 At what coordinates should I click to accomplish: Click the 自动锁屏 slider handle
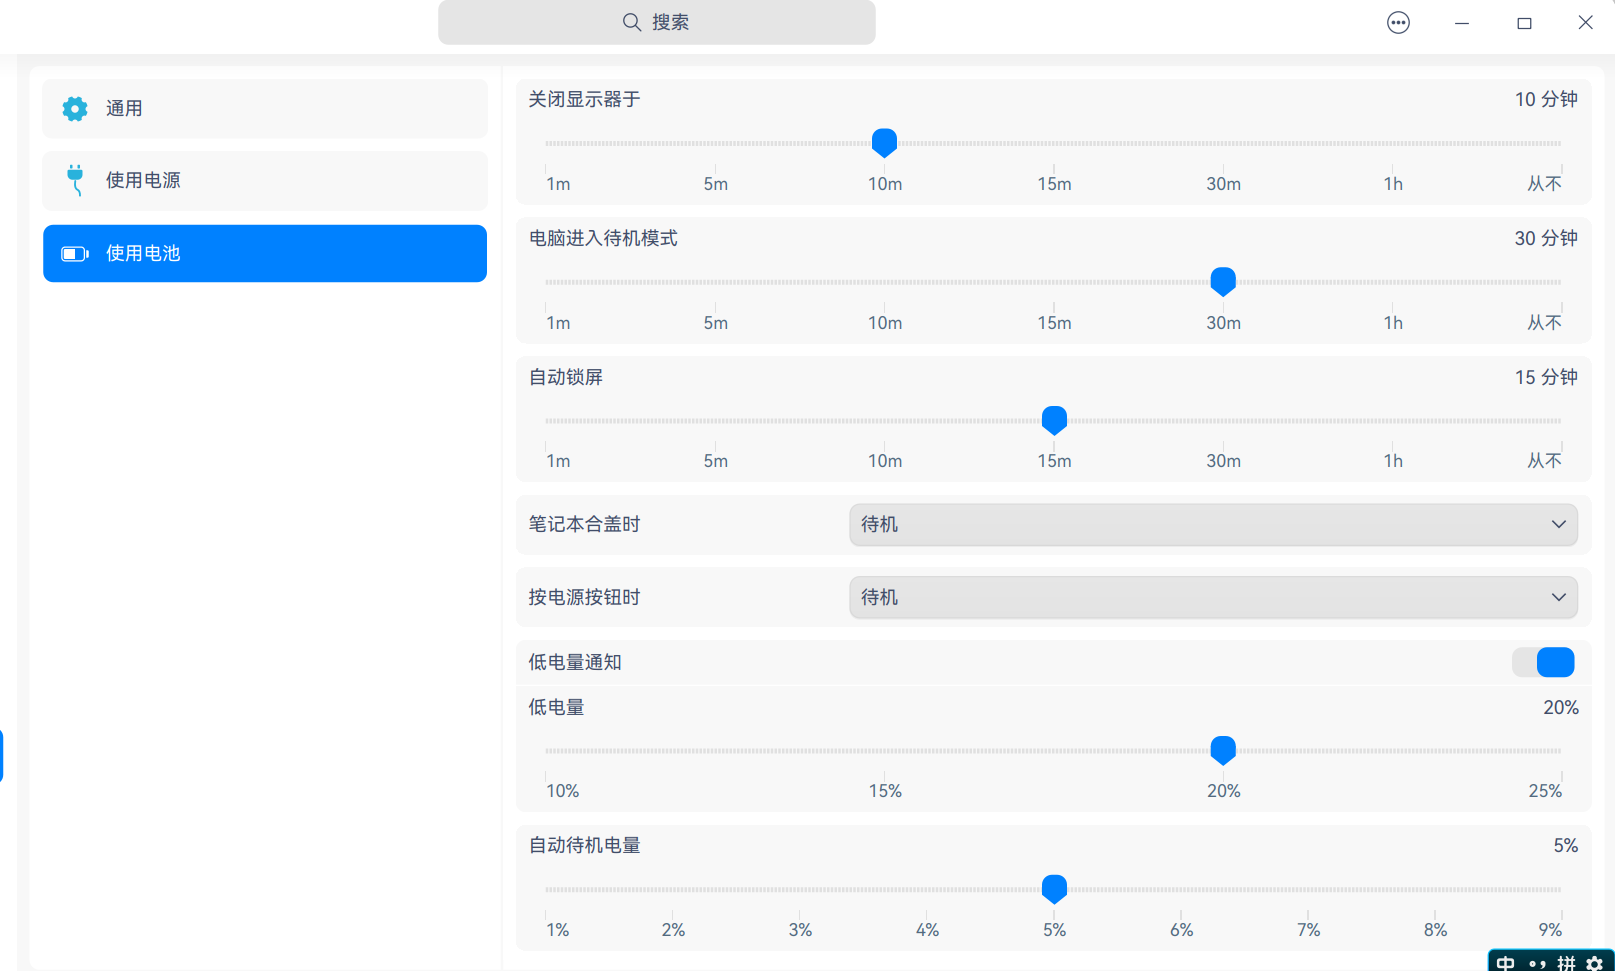[1054, 420]
